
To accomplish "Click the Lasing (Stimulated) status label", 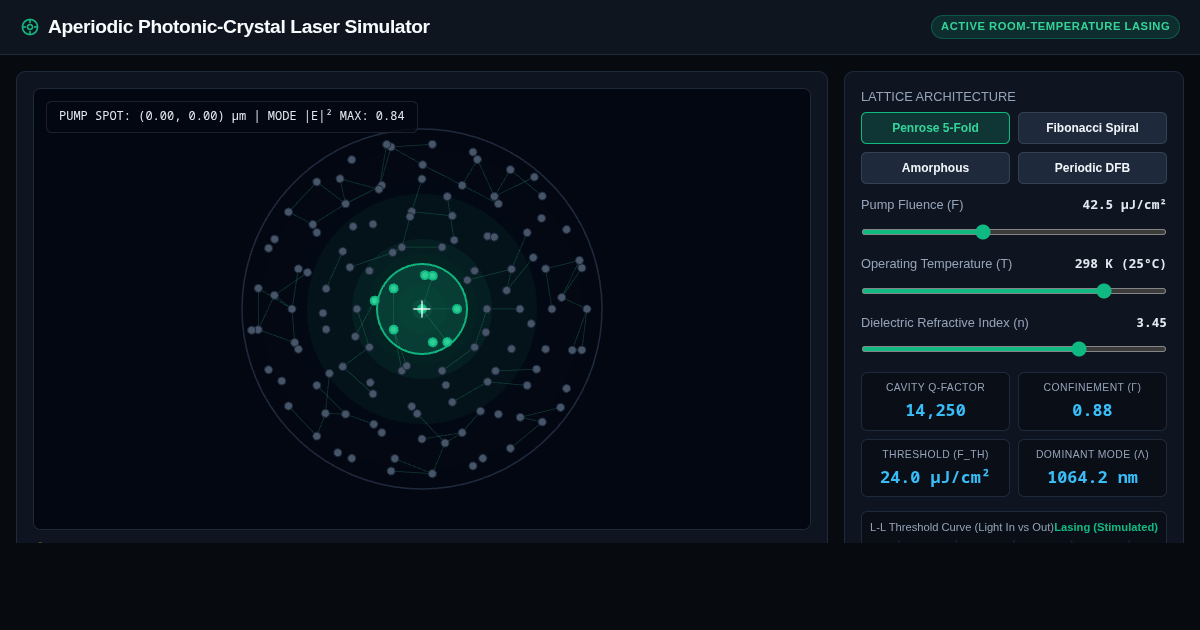I will 1106,527.
